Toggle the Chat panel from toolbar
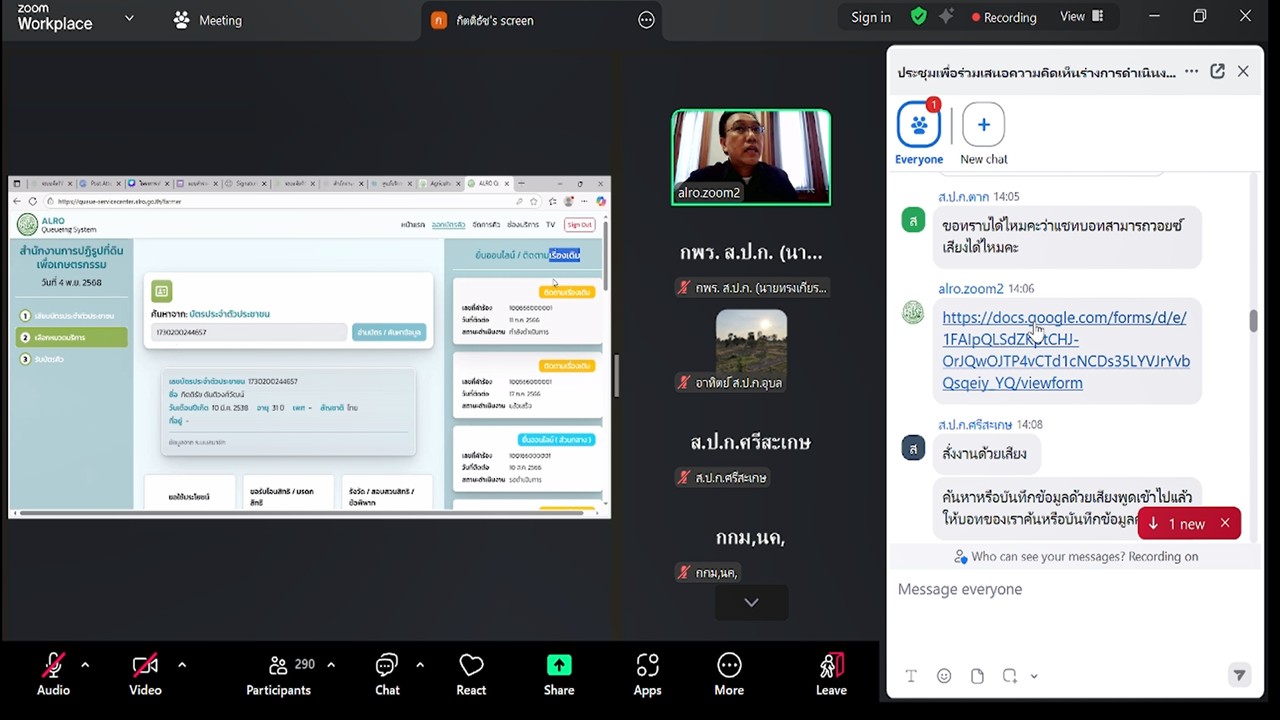Viewport: 1280px width, 720px height. click(387, 675)
